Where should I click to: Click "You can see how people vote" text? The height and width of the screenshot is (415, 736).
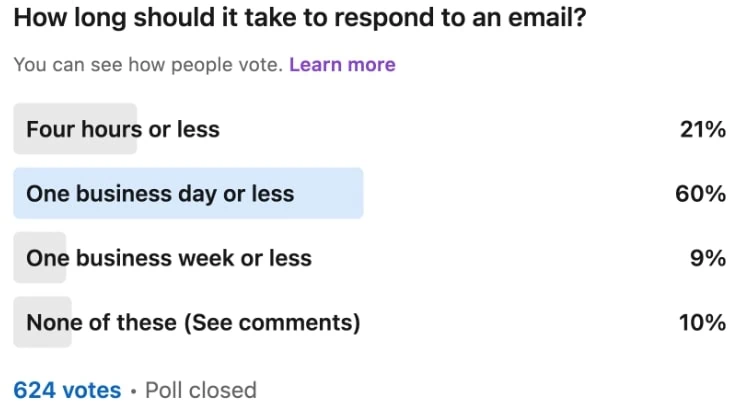click(x=148, y=65)
